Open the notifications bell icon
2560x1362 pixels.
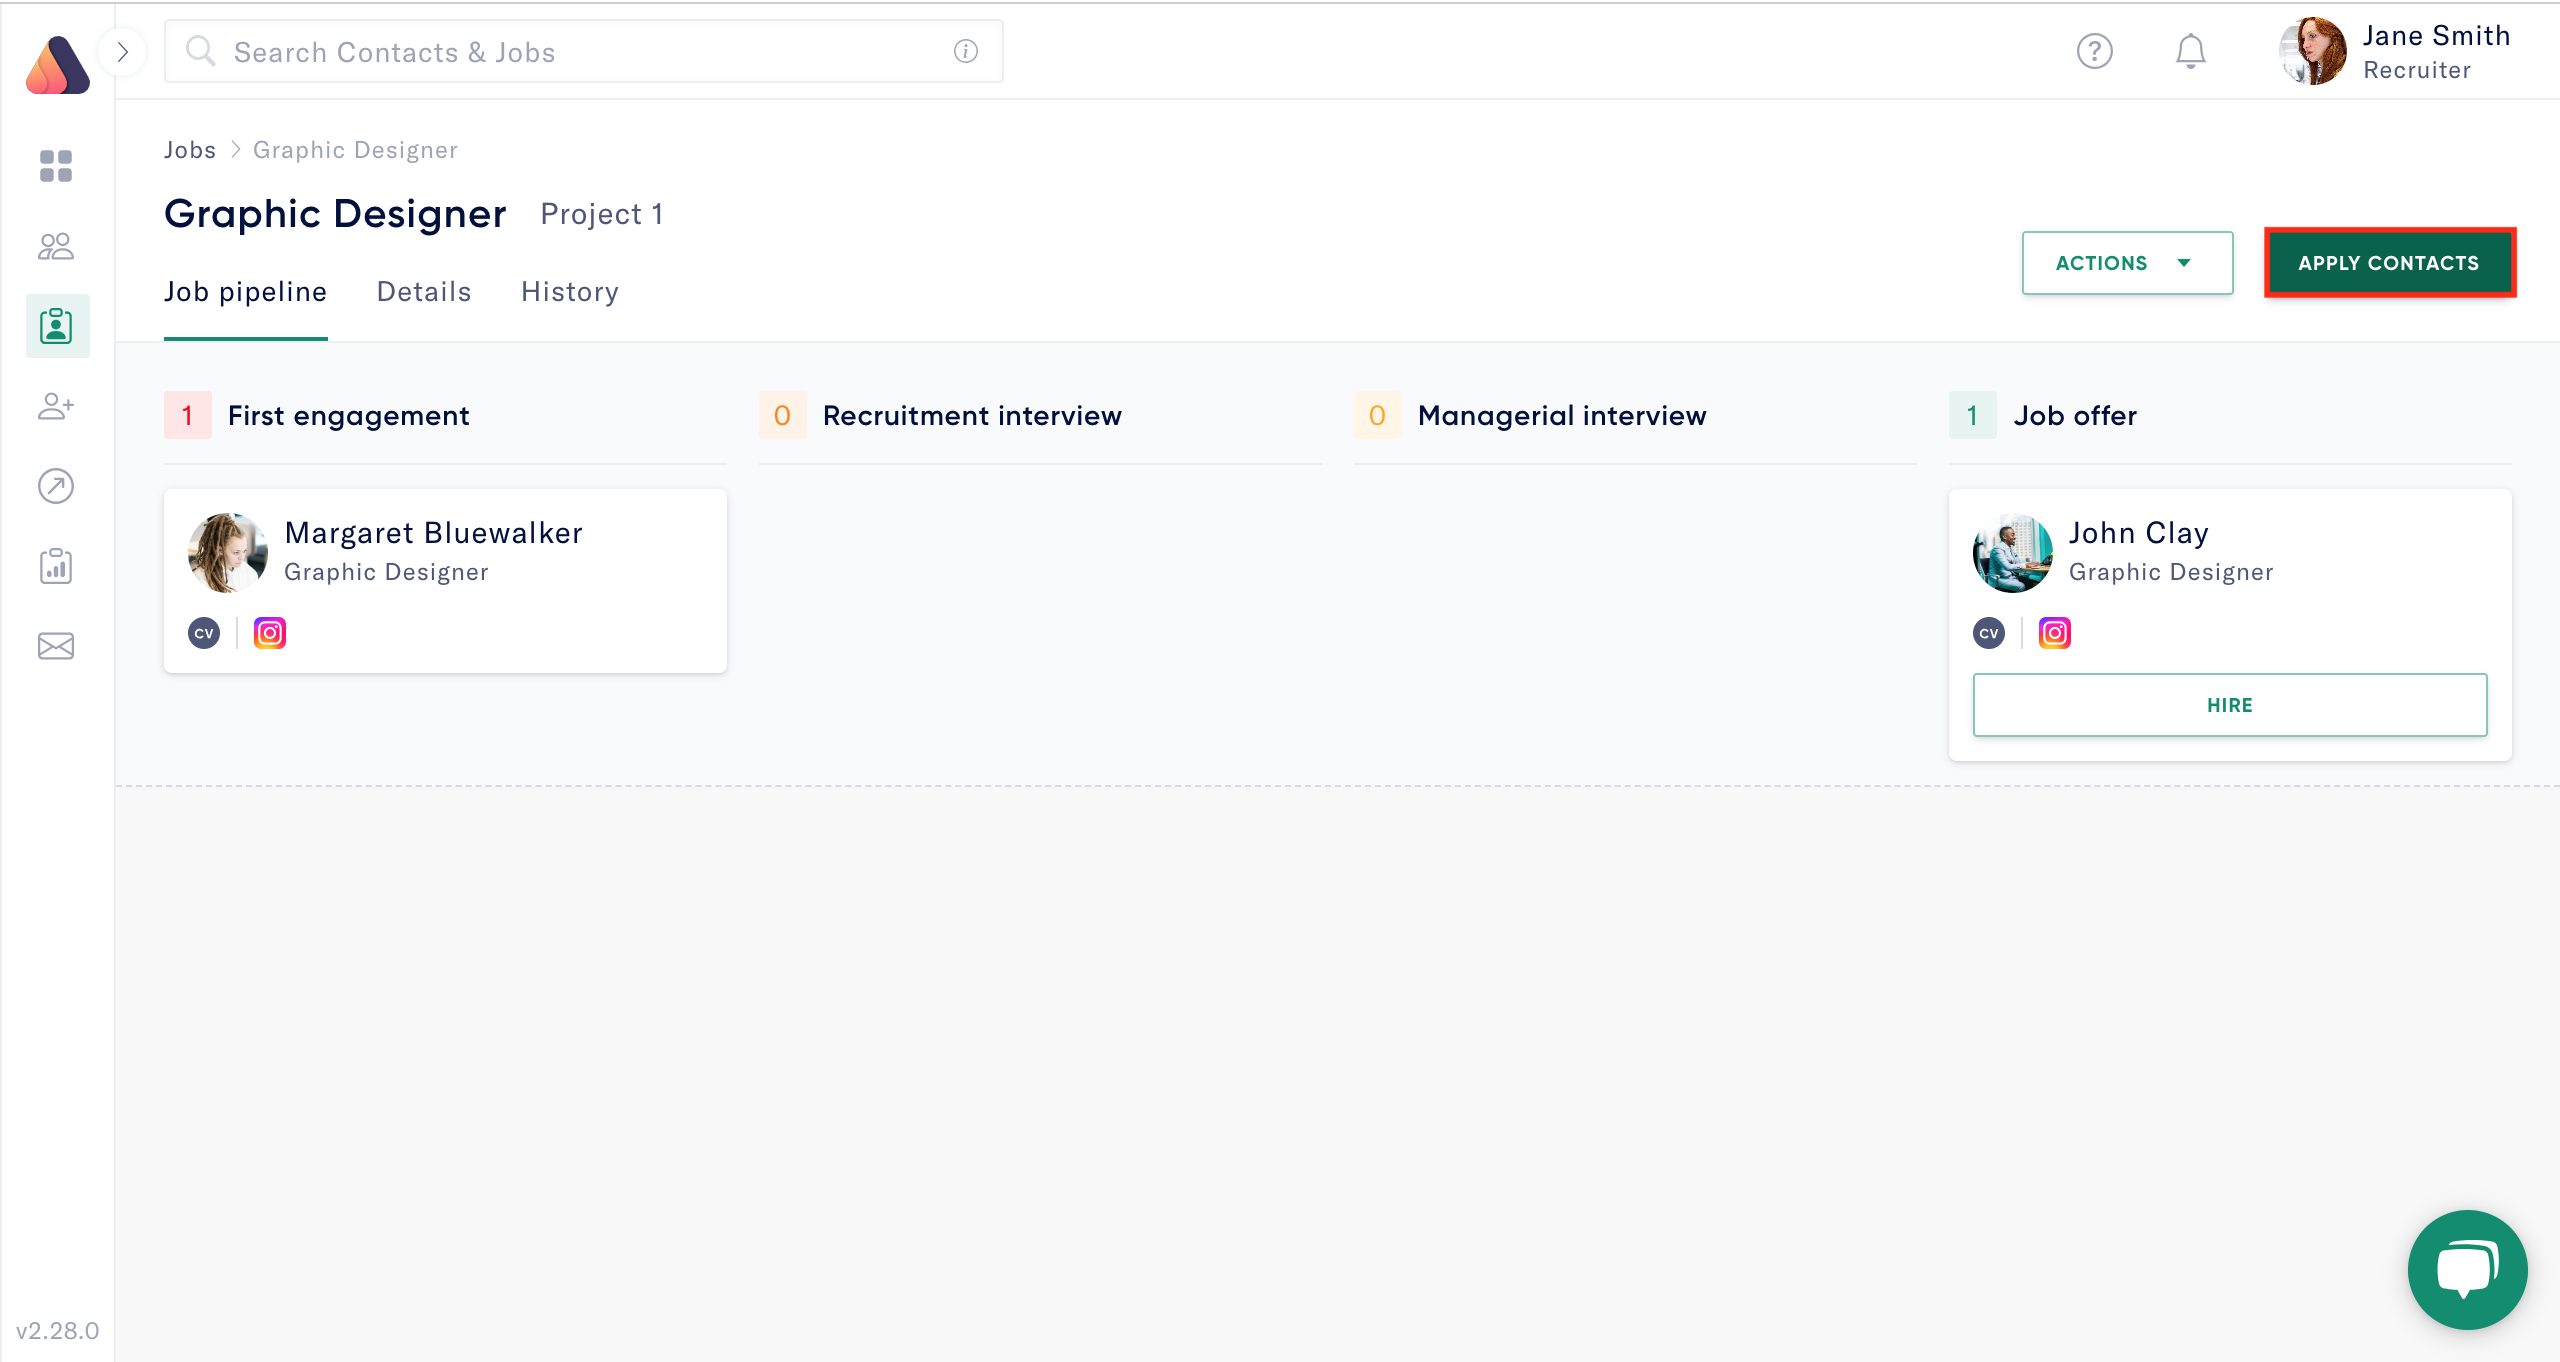point(2190,51)
